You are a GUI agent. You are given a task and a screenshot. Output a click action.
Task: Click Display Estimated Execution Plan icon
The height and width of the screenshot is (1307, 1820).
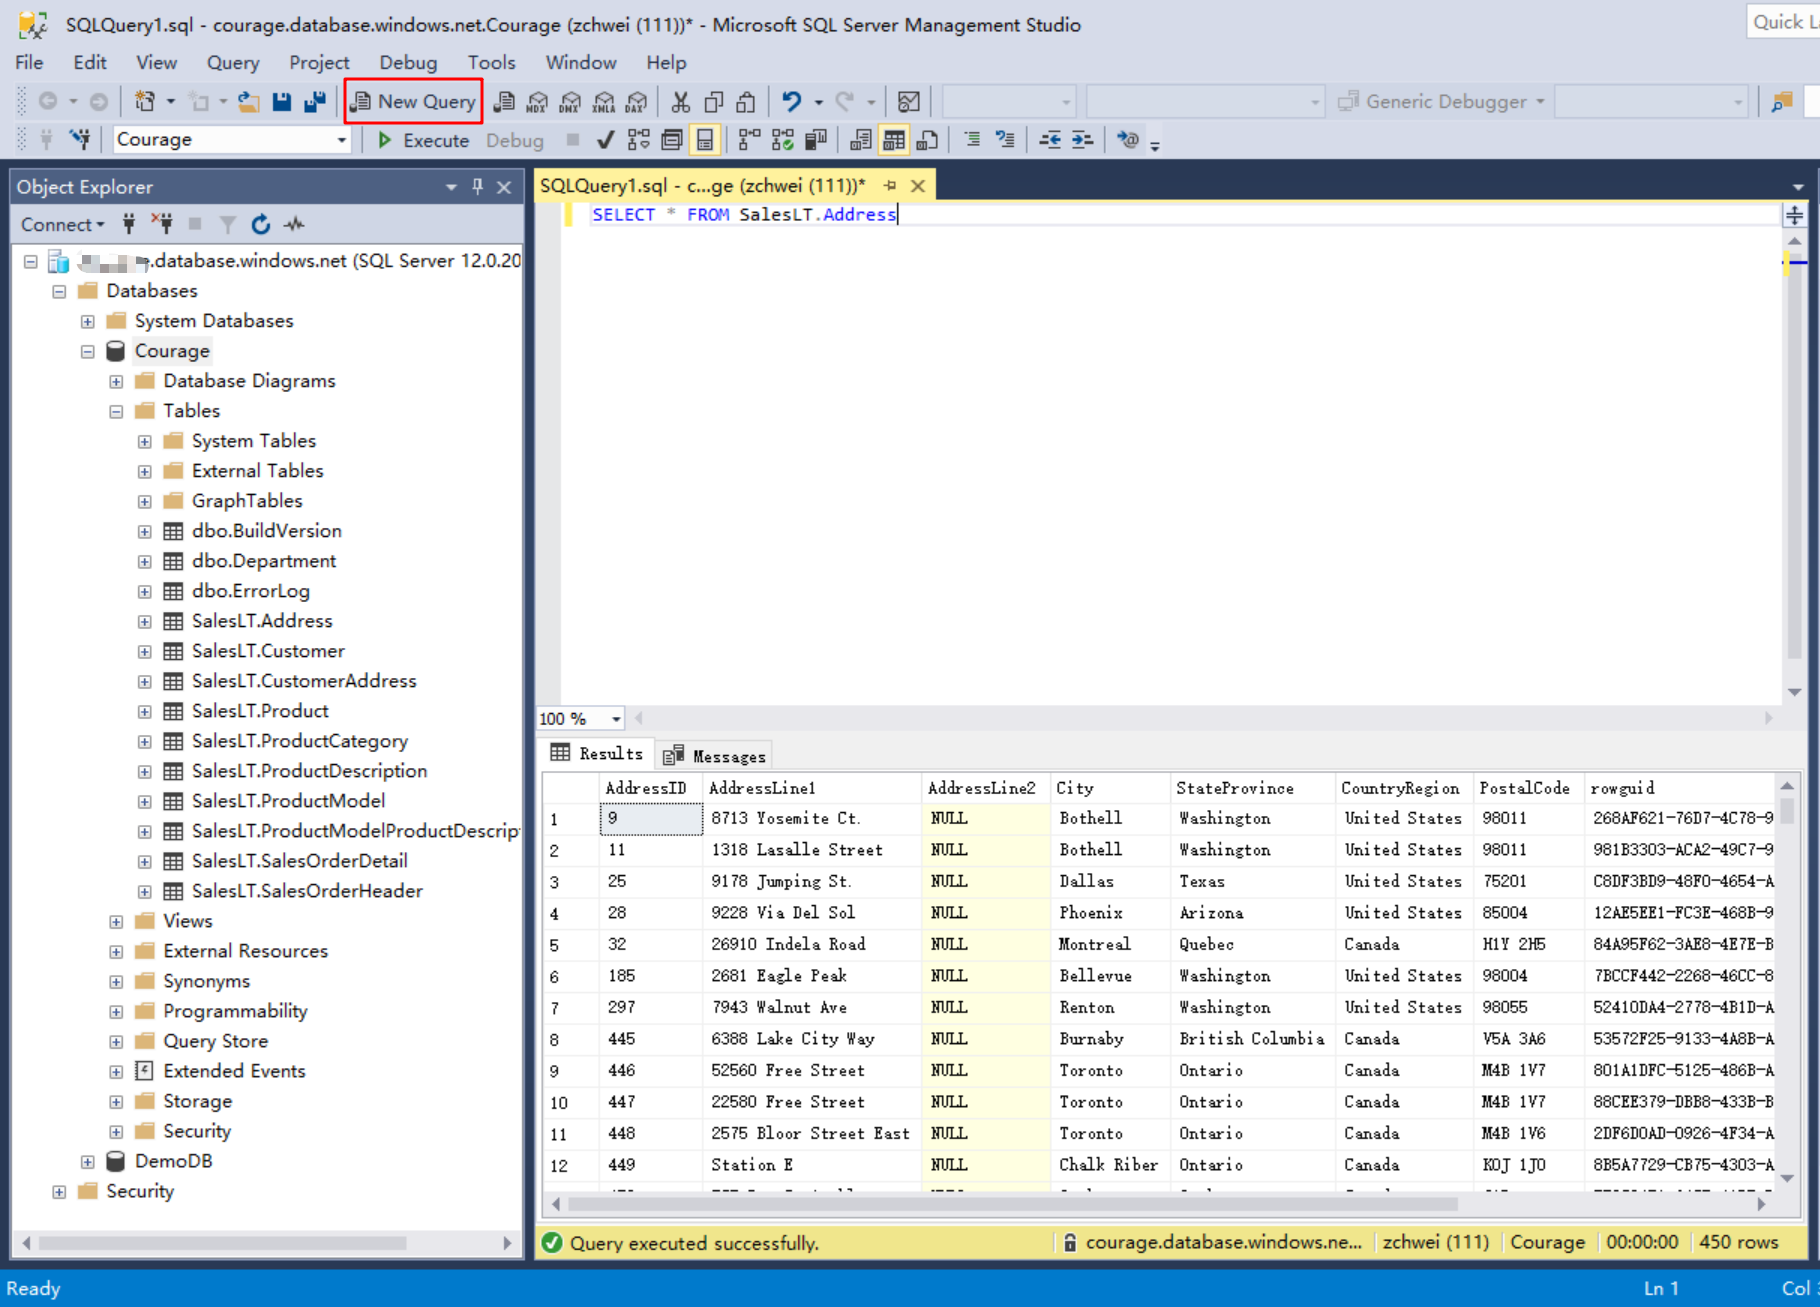click(639, 140)
